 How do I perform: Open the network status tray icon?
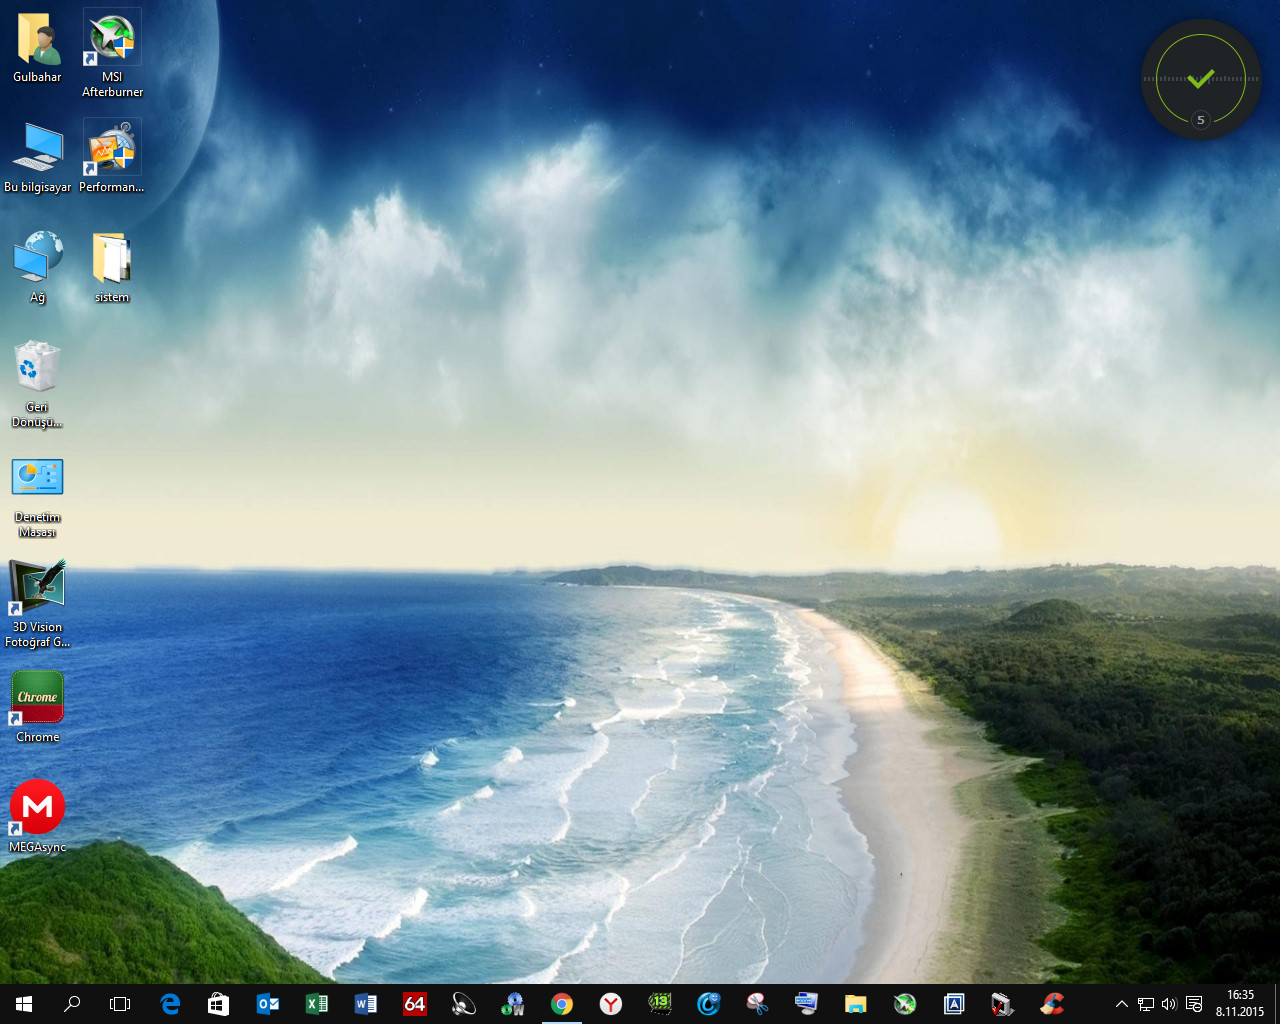point(1146,1004)
